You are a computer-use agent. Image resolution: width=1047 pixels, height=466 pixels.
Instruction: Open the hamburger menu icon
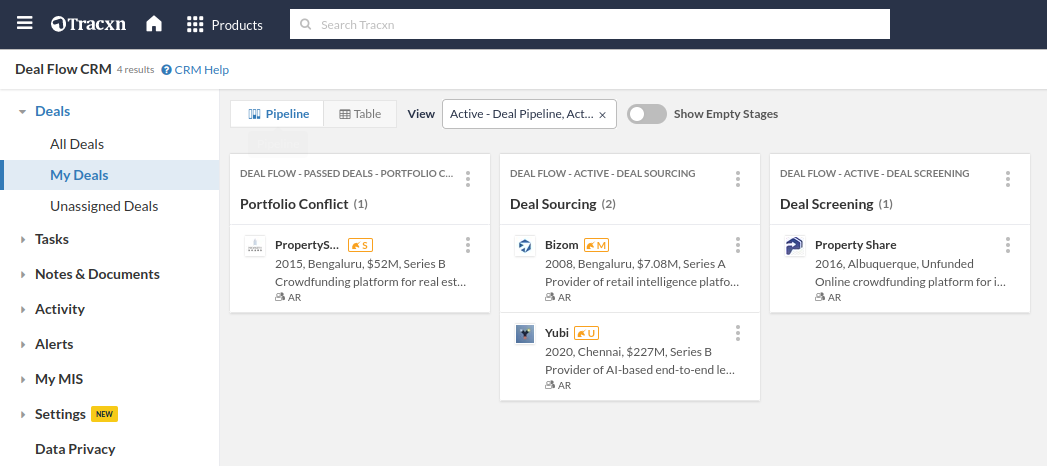tap(25, 24)
